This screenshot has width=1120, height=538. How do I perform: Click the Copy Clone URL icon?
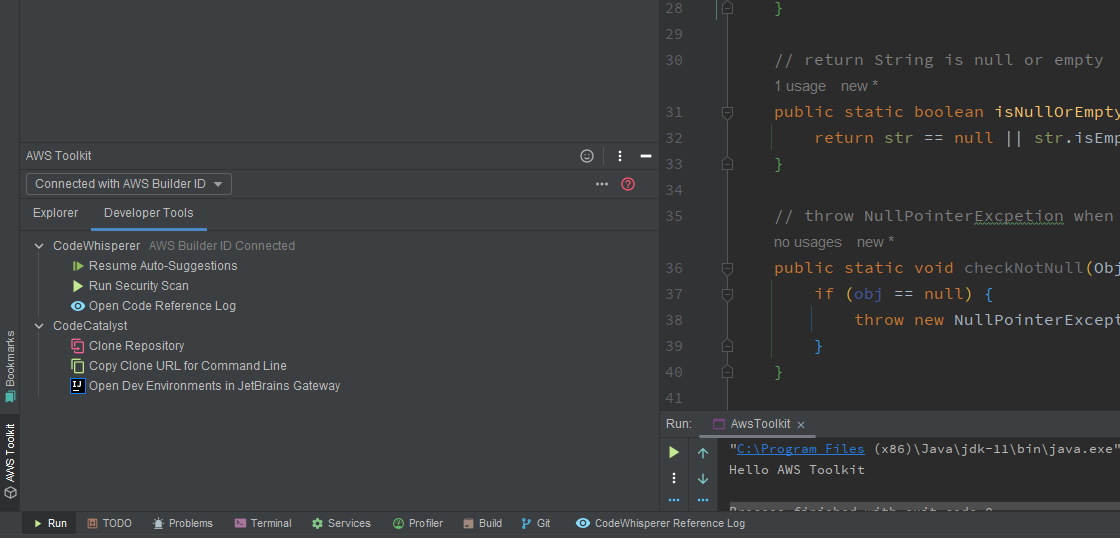[78, 366]
